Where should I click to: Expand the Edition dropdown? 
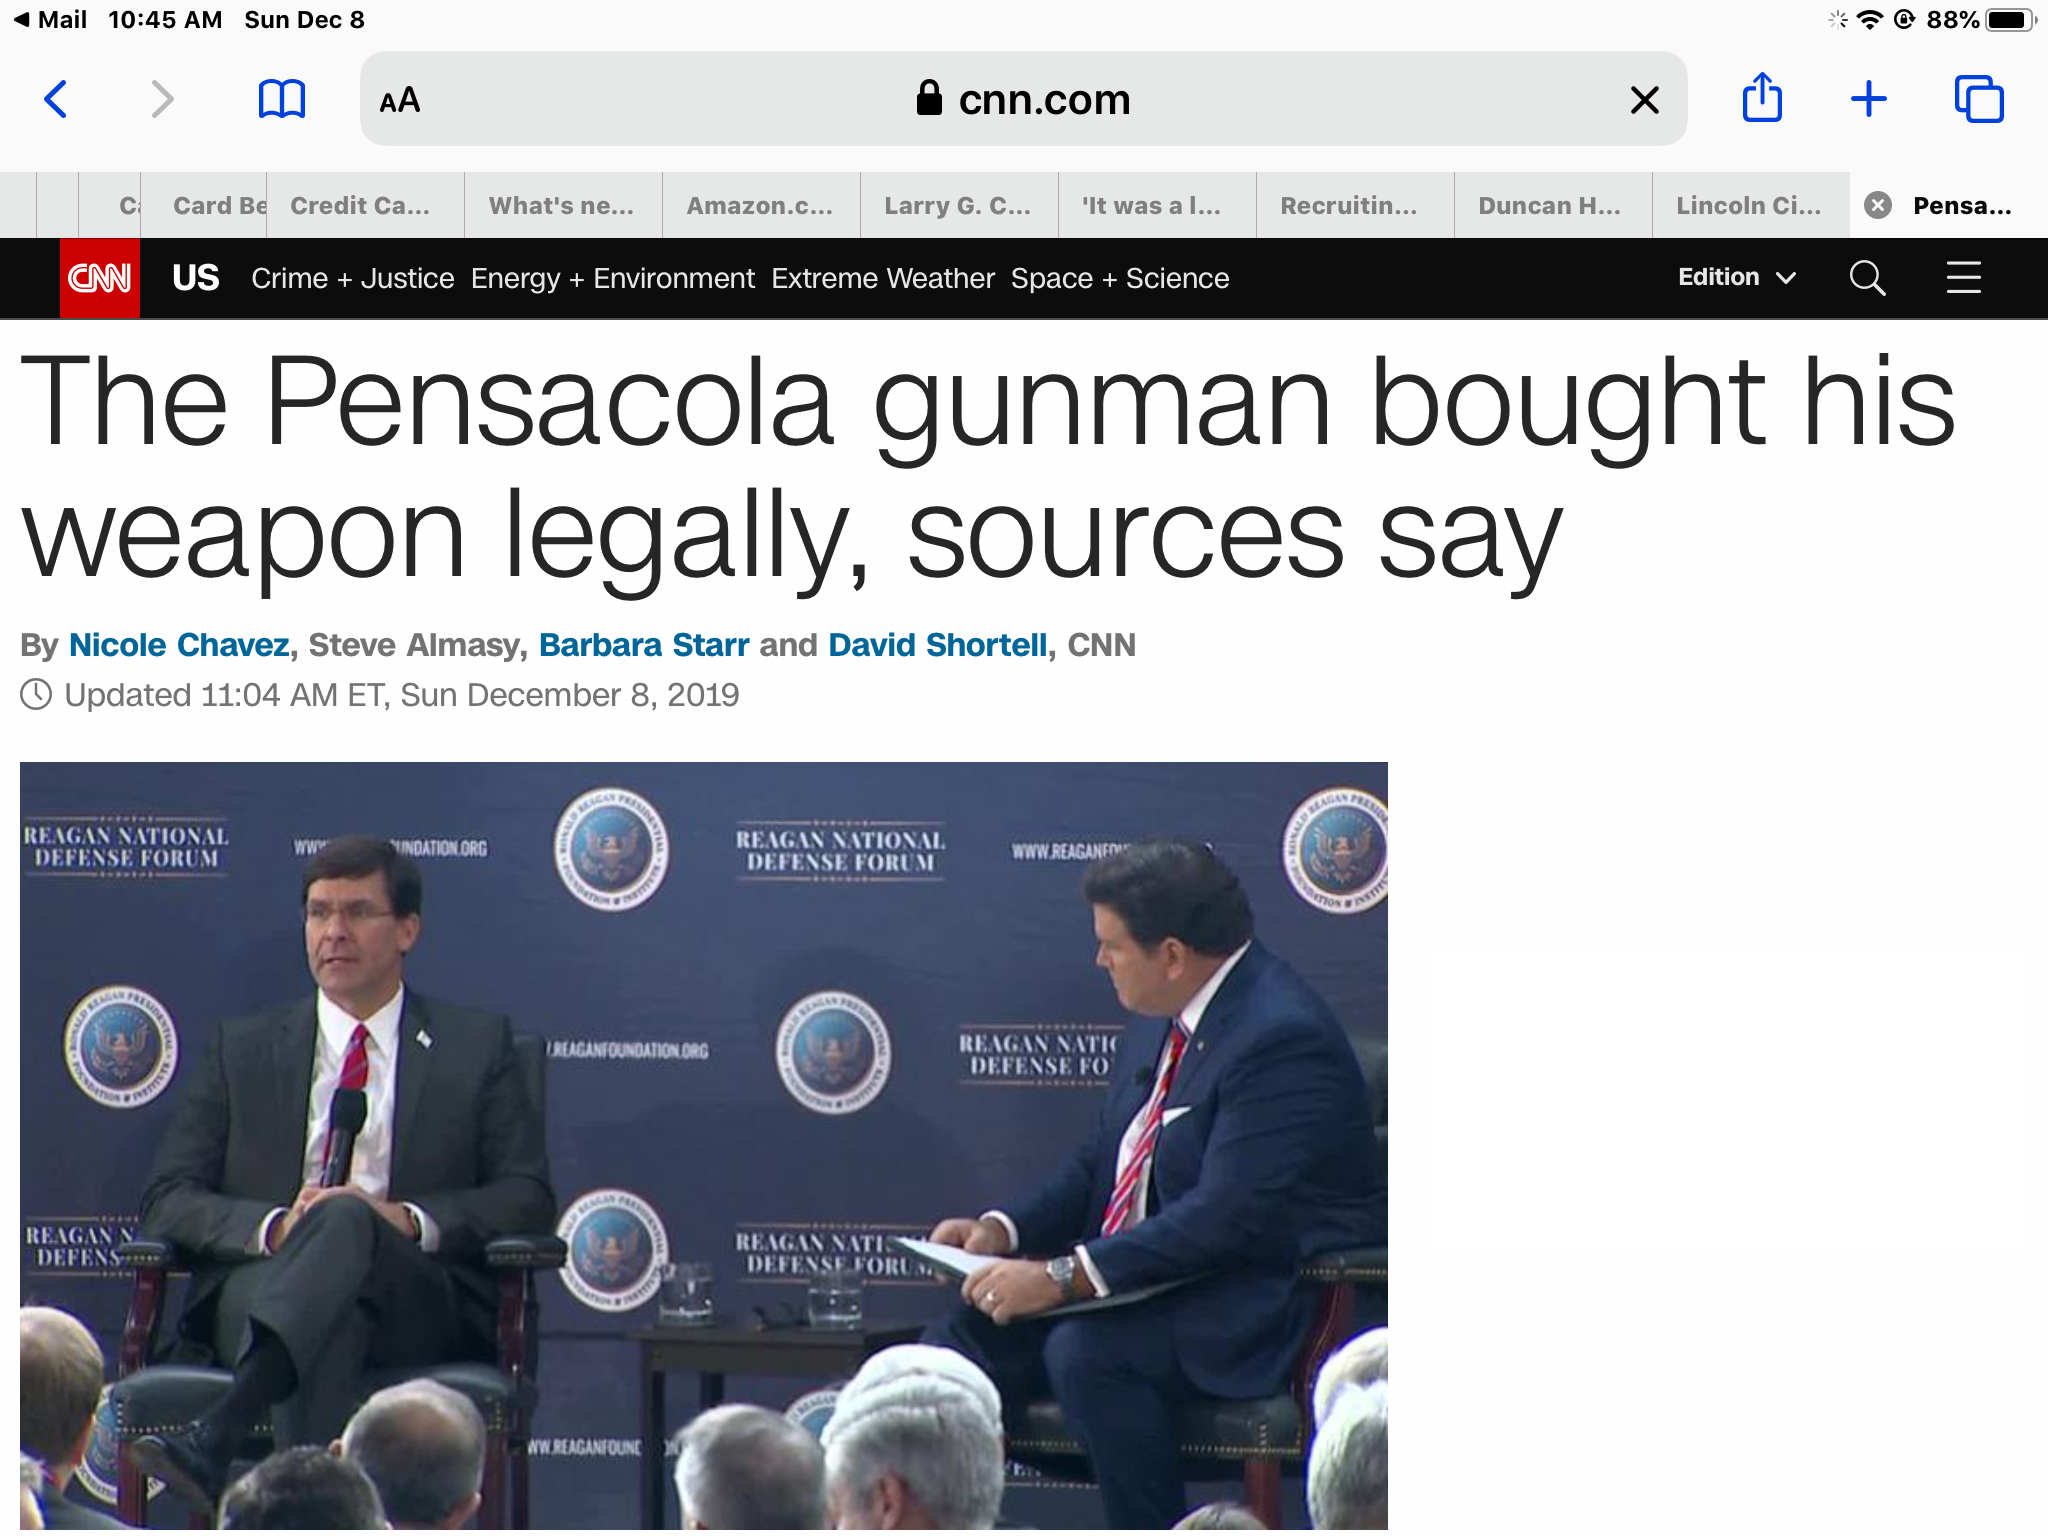[x=1737, y=277]
